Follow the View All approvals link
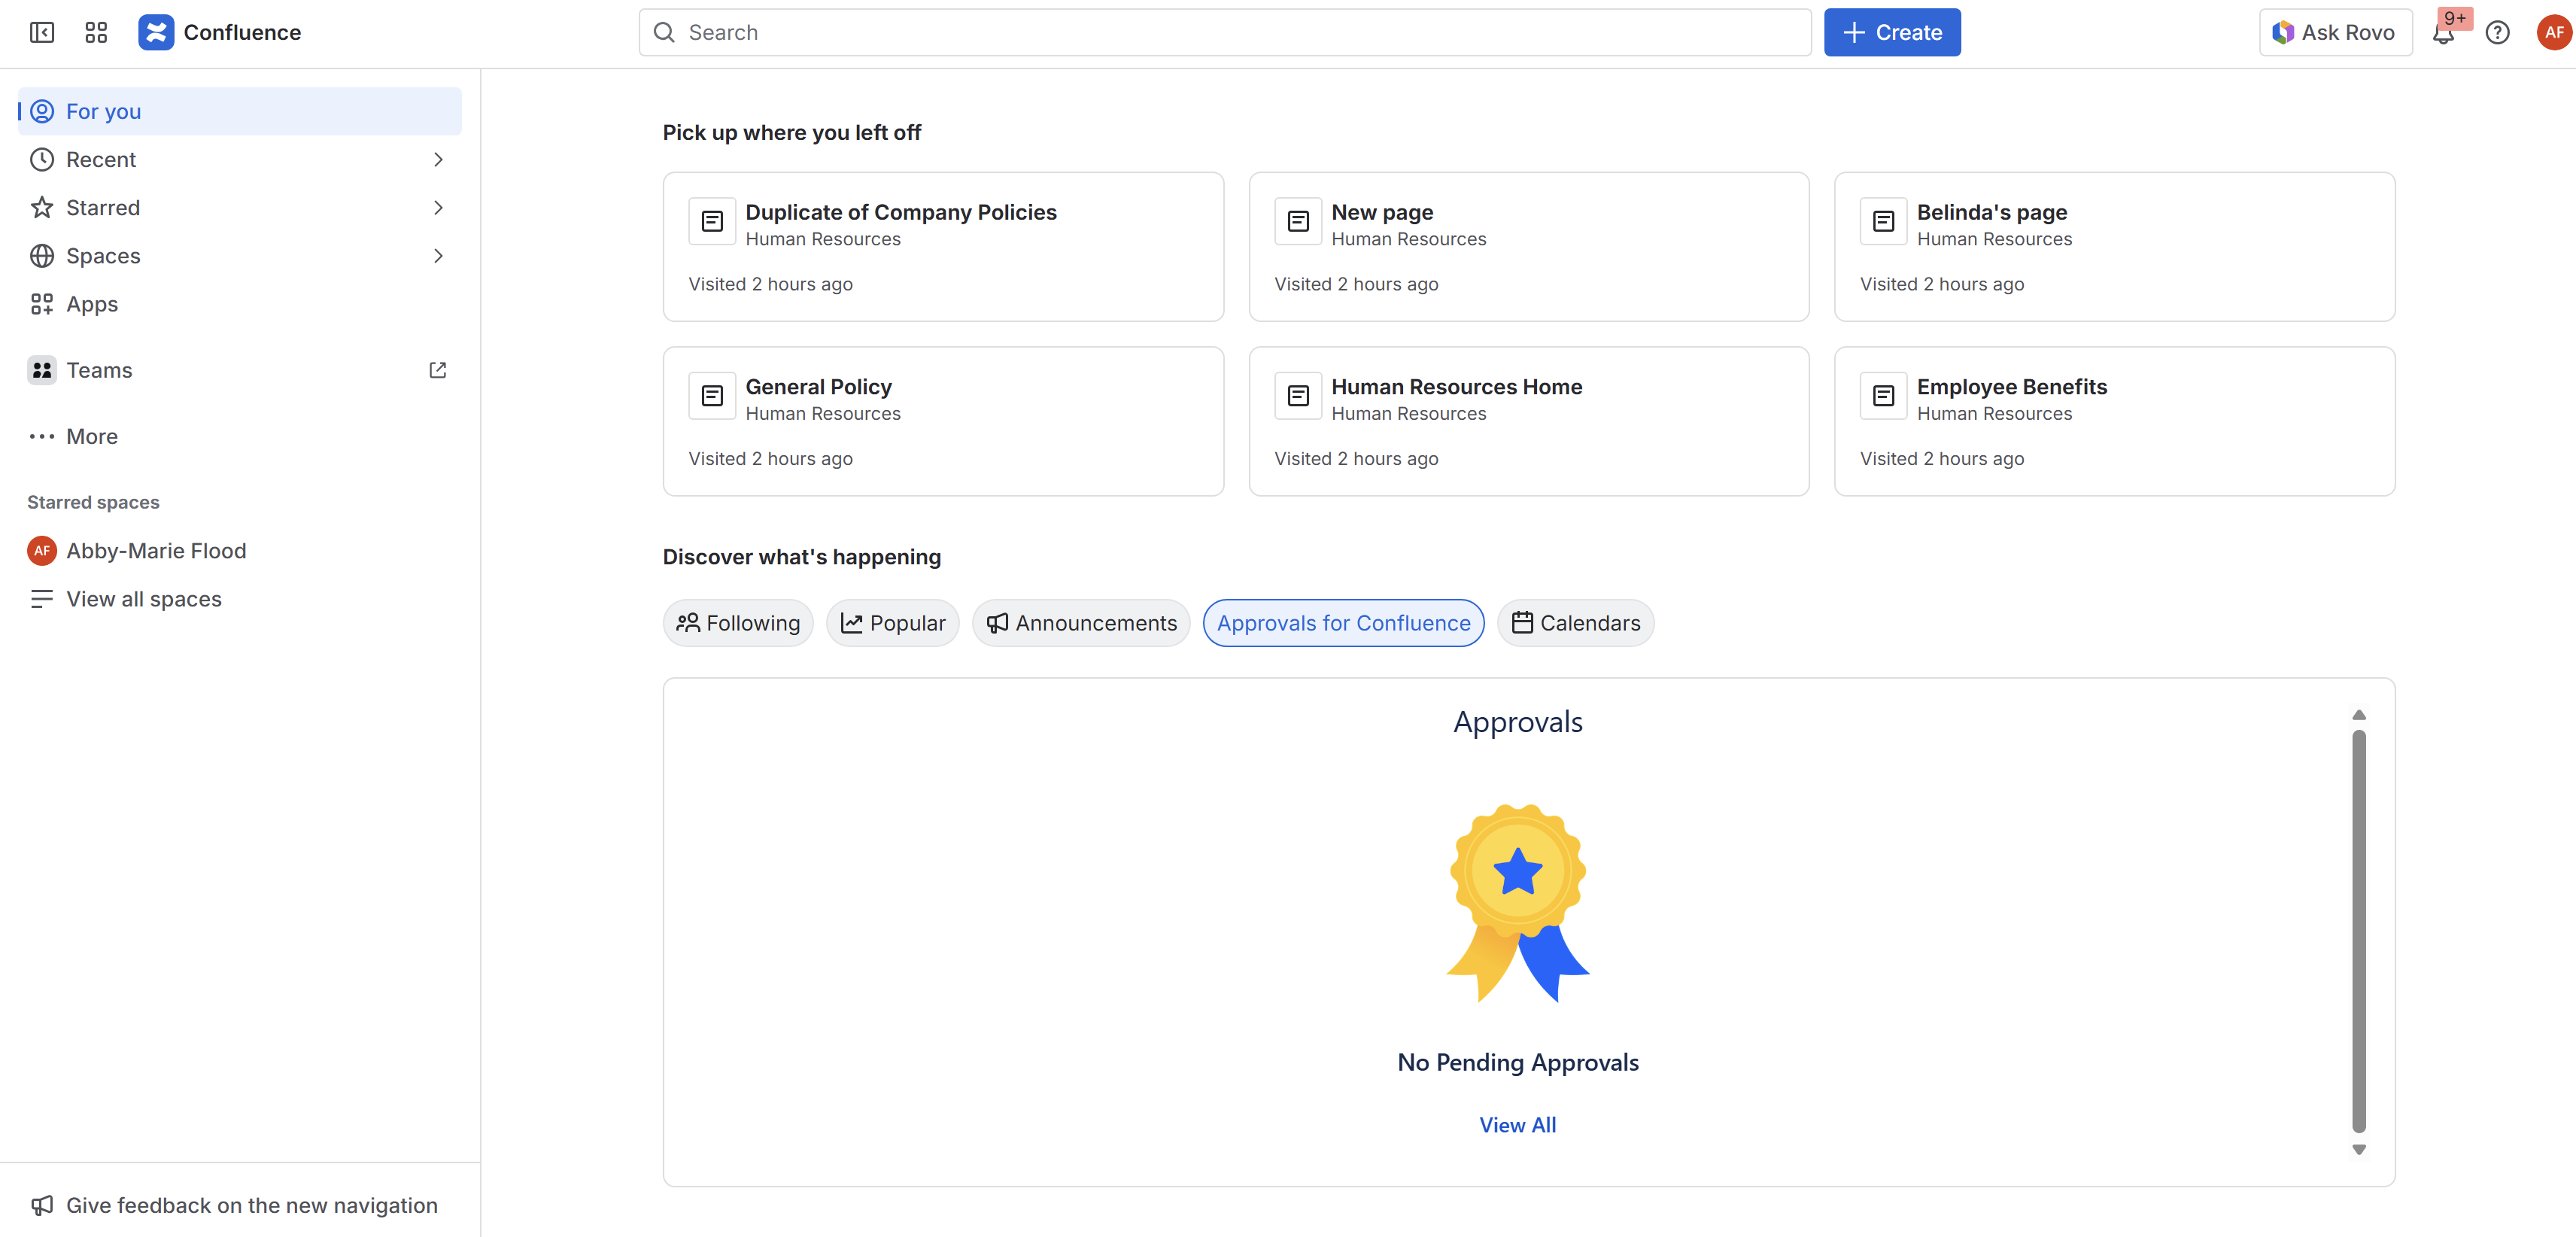The width and height of the screenshot is (2576, 1237). (1517, 1125)
